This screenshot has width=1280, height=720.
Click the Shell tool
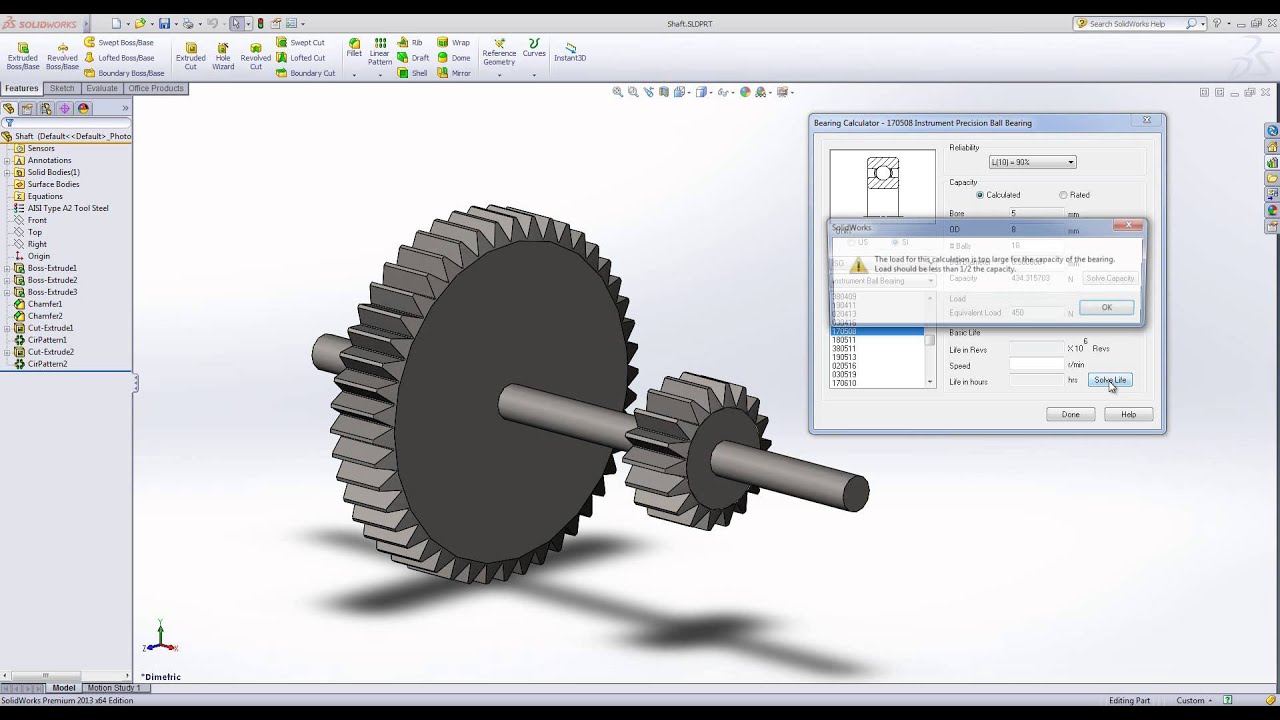(x=412, y=73)
